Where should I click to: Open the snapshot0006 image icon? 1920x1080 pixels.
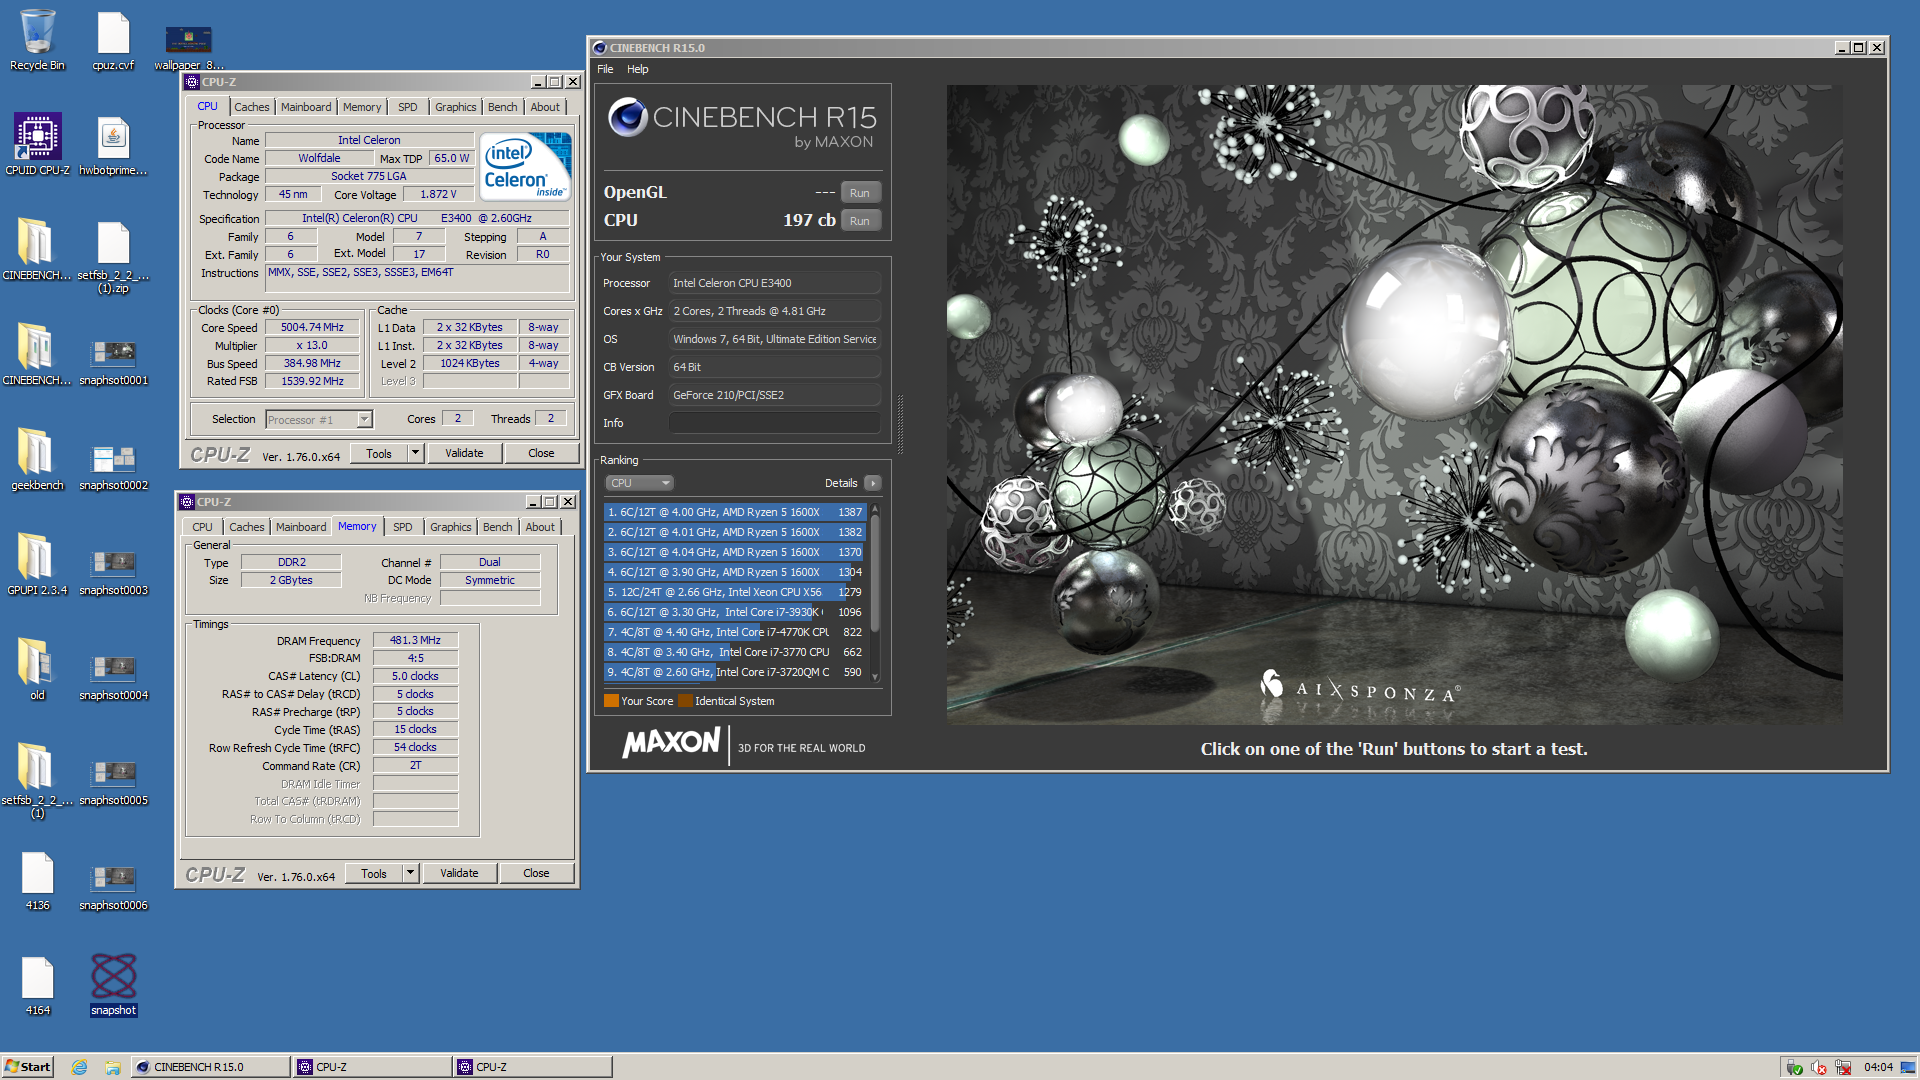pos(113,887)
